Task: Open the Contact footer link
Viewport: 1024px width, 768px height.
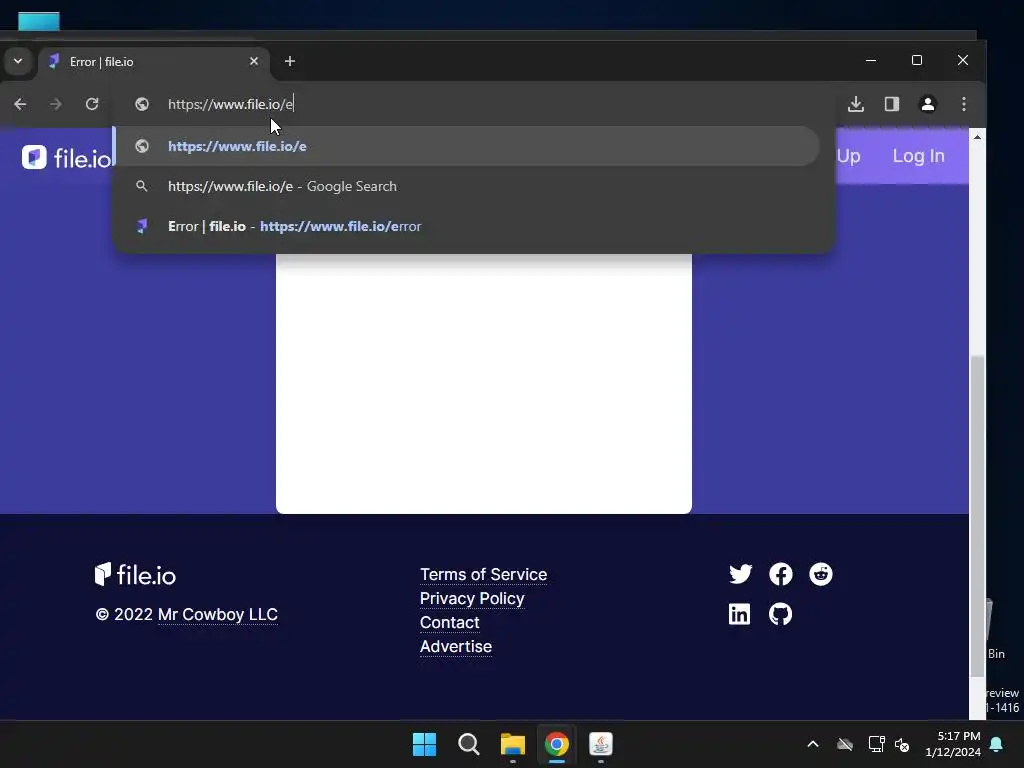Action: pos(449,623)
